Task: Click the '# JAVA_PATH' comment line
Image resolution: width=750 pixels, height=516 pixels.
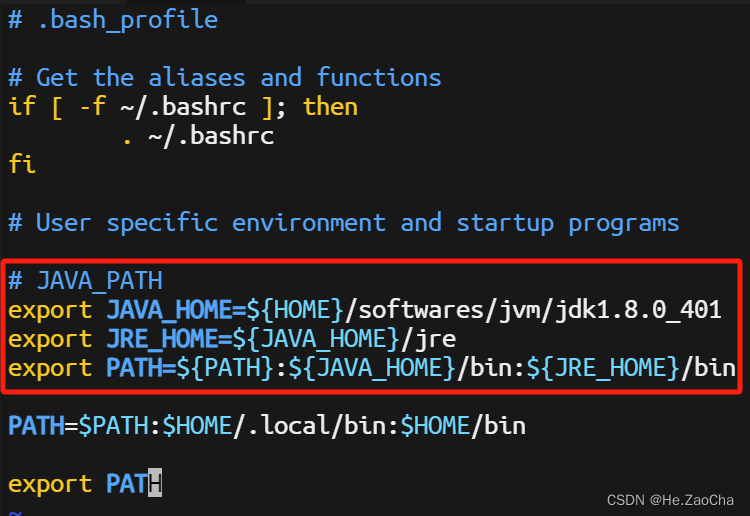Action: point(86,281)
